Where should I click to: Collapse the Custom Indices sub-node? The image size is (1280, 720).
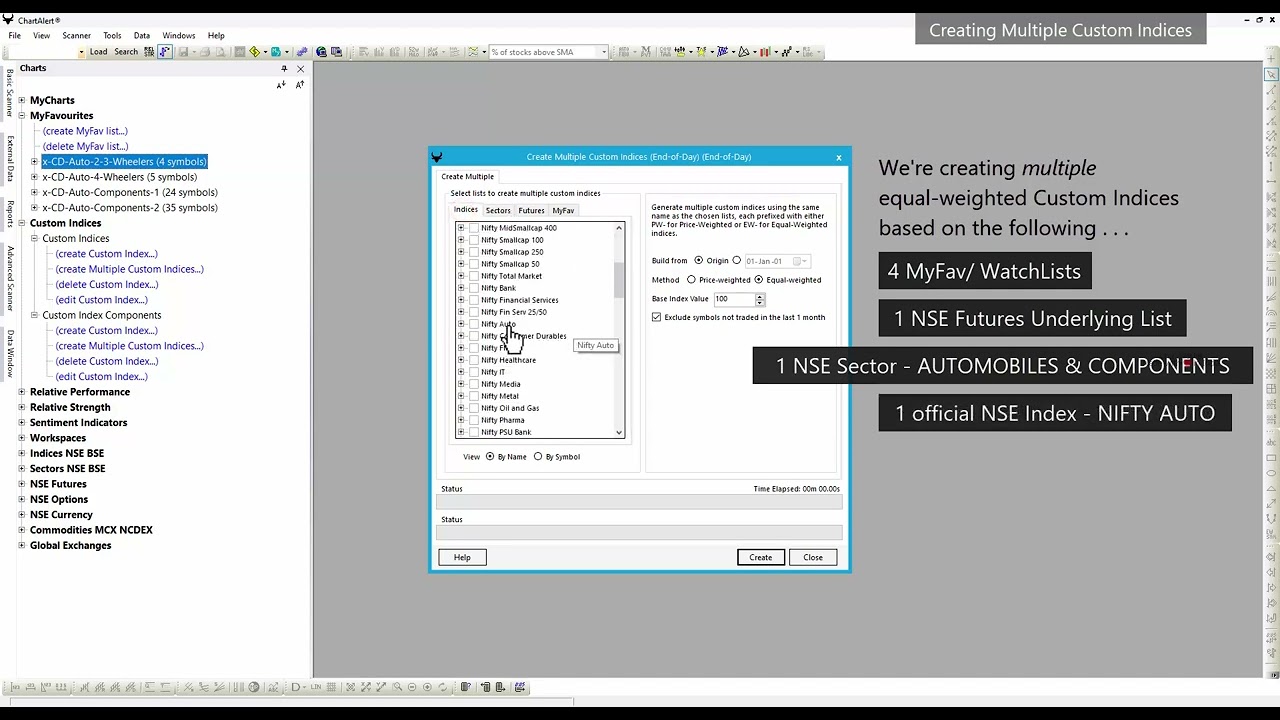coord(34,238)
